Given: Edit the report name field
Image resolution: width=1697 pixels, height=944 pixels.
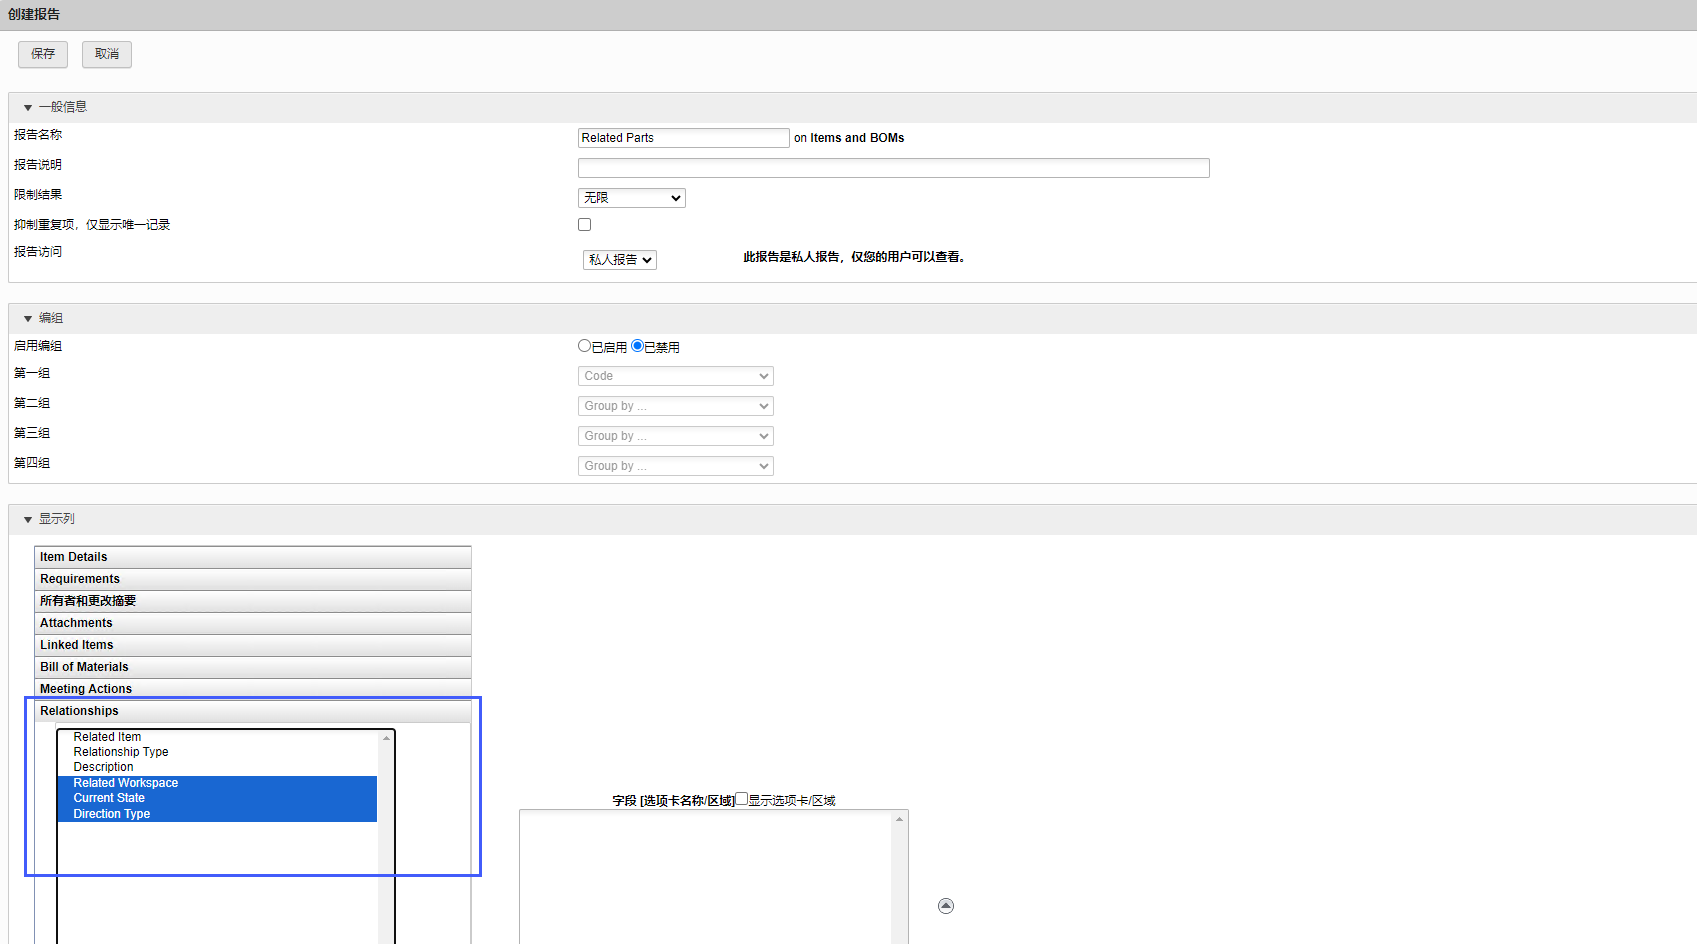Looking at the screenshot, I should pos(684,138).
